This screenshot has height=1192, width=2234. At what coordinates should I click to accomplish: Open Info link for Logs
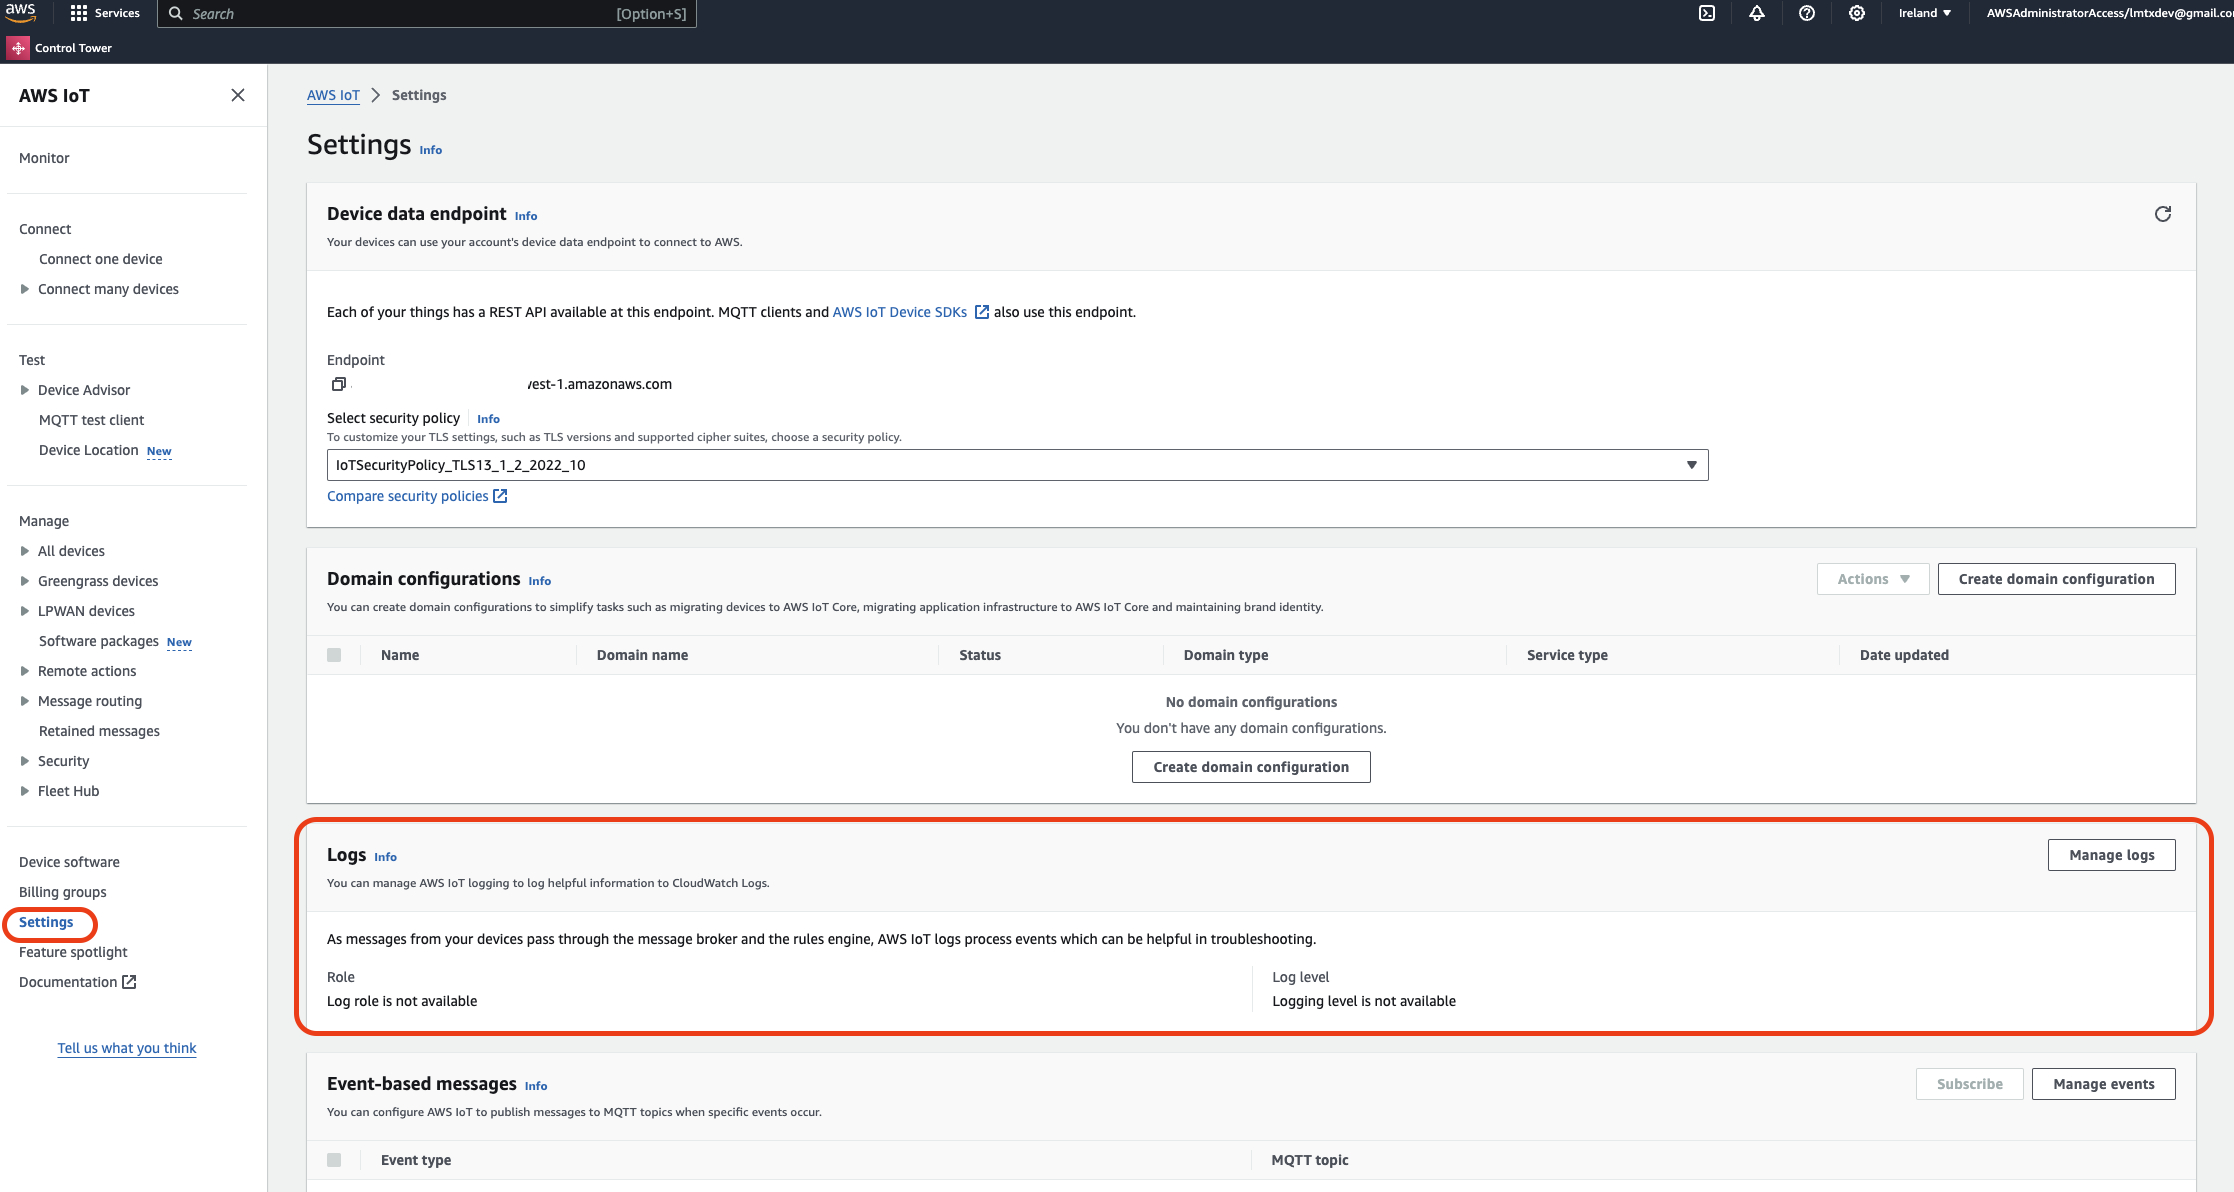385,857
